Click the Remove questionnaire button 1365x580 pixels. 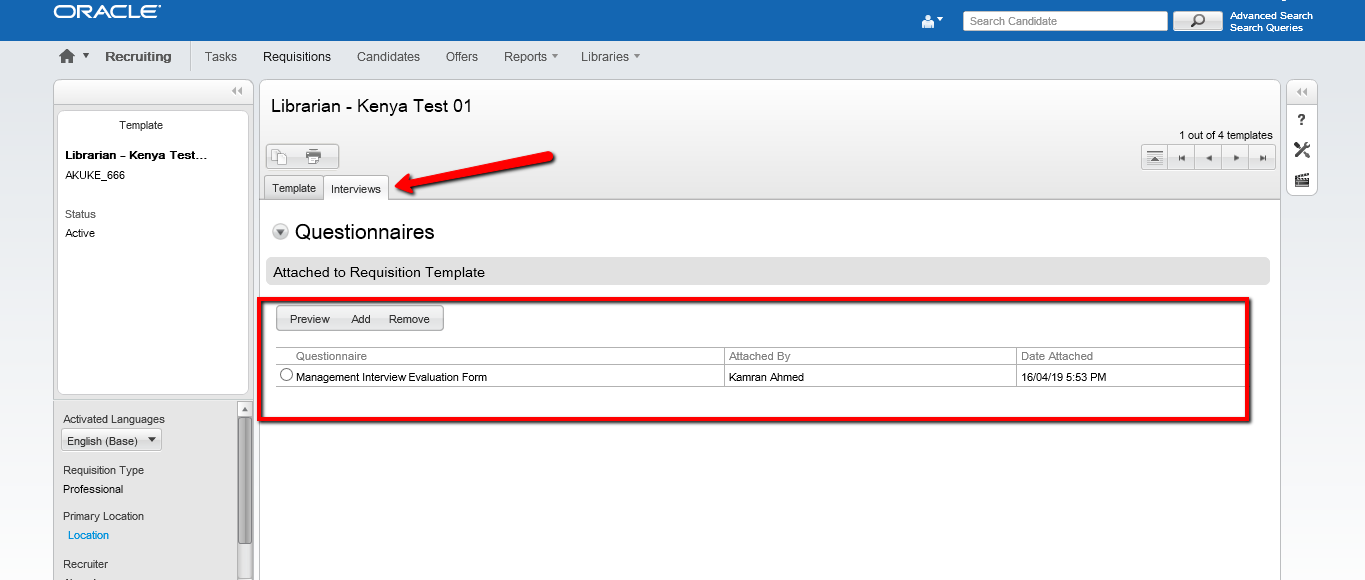(409, 319)
